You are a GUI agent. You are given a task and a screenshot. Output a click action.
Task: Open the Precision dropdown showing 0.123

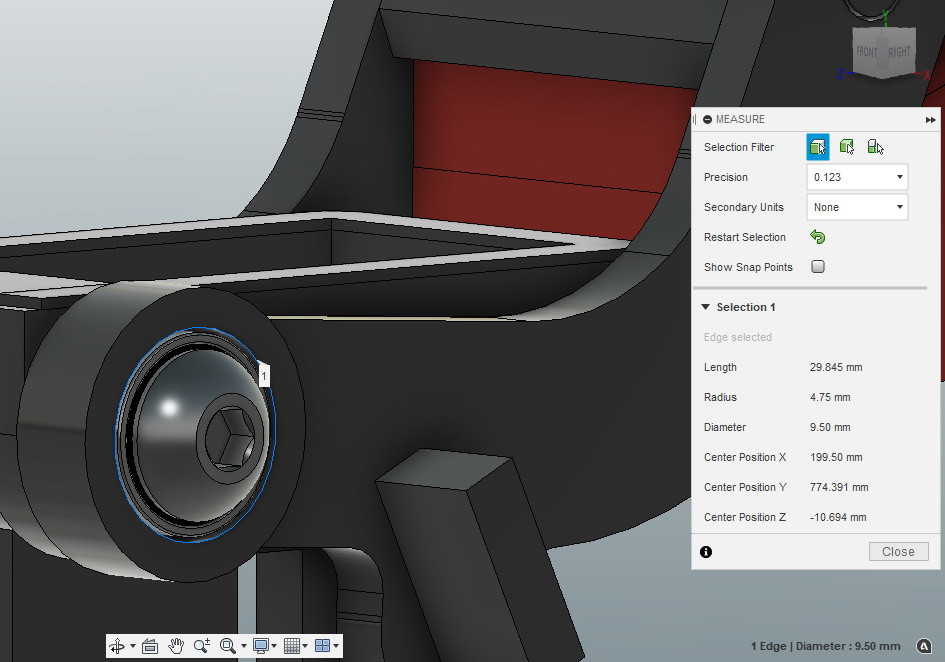click(x=857, y=177)
